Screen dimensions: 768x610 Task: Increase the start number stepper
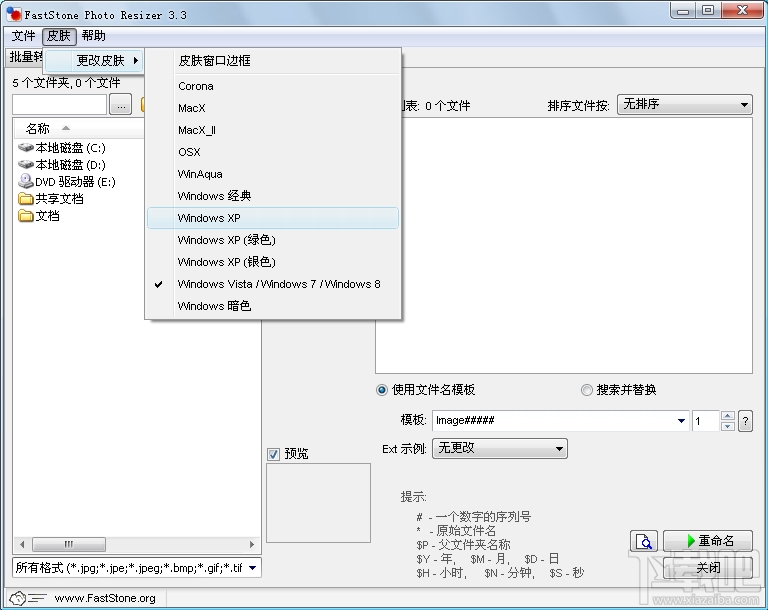[x=728, y=416]
